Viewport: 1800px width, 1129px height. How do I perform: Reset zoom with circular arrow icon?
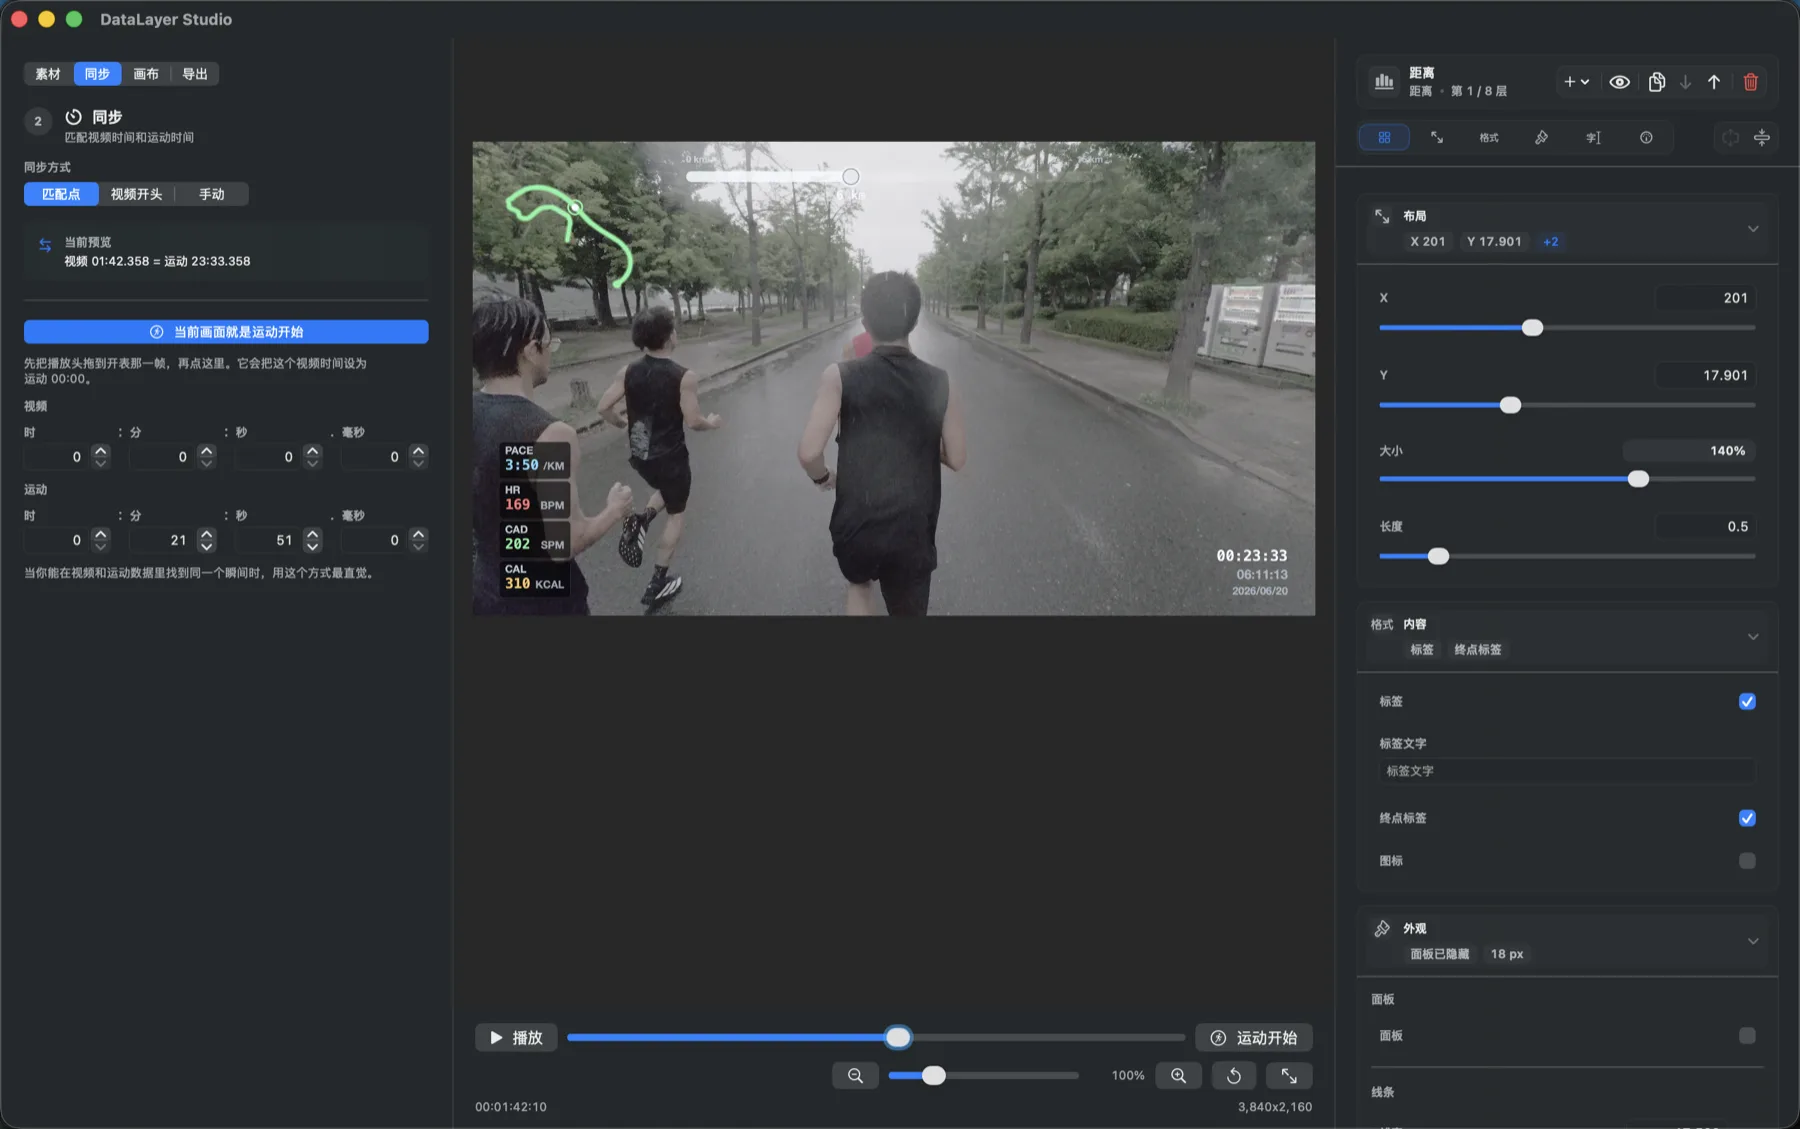(1234, 1076)
